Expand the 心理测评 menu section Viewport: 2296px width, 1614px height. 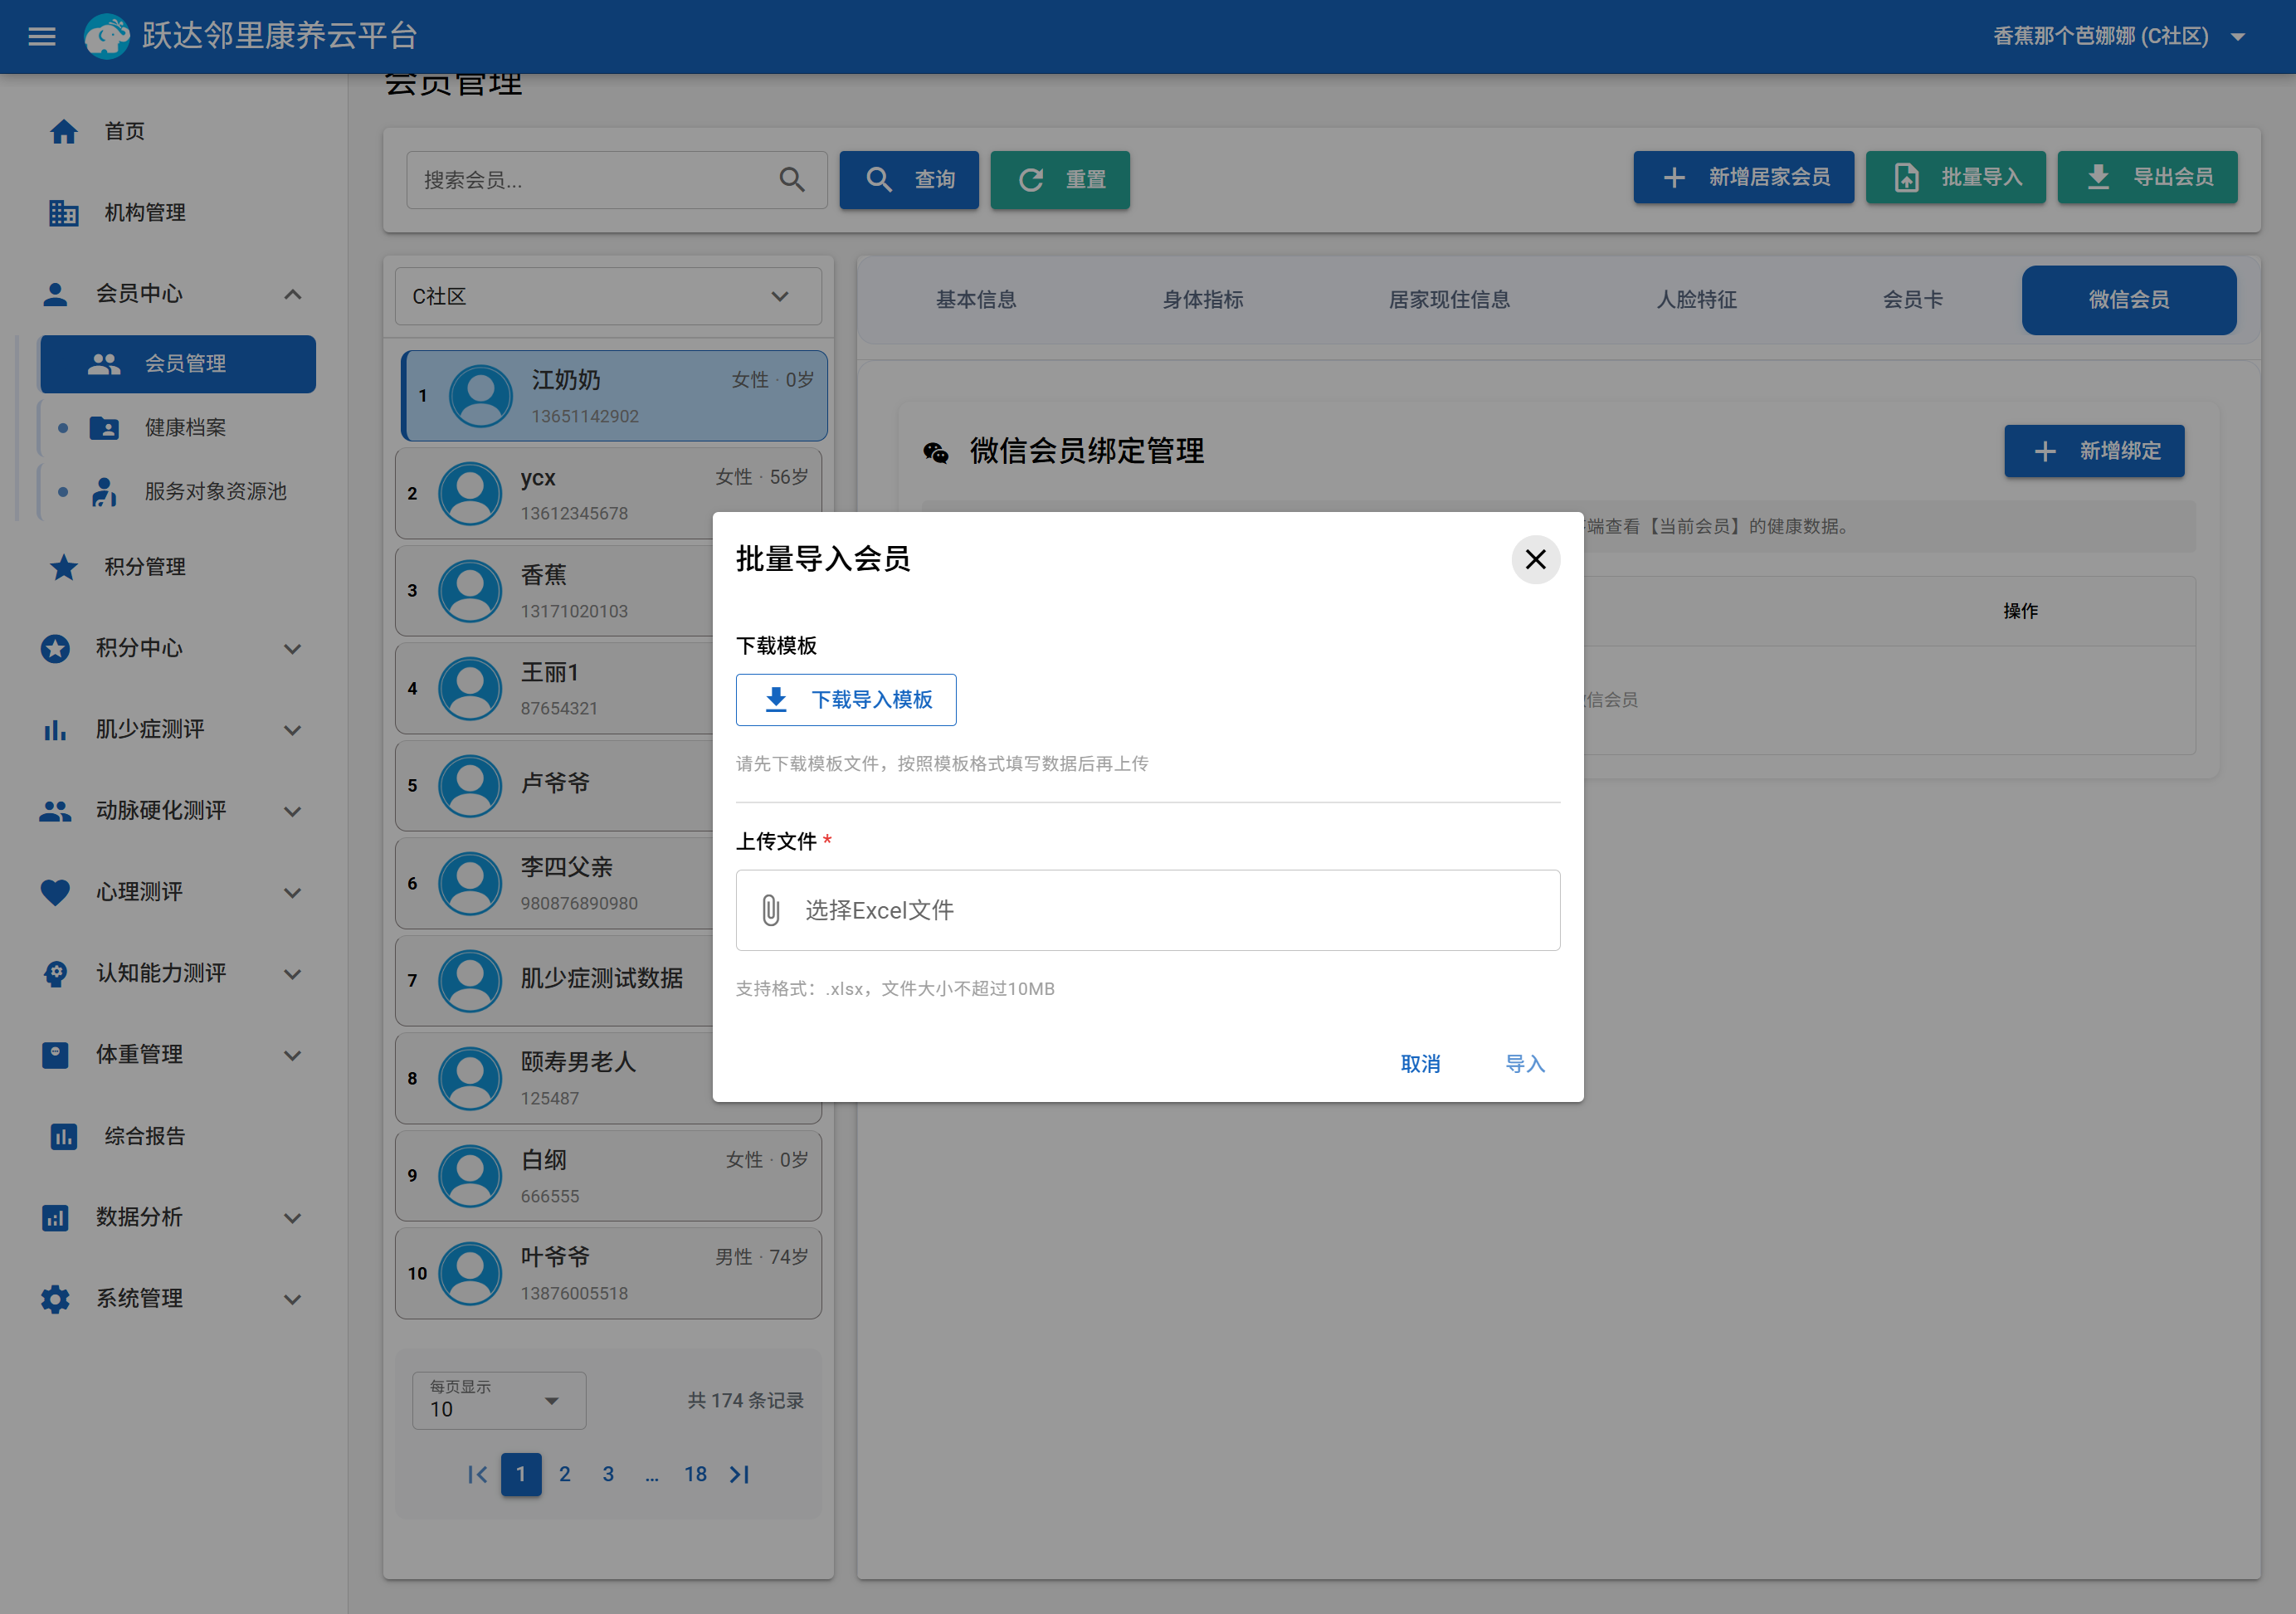293,892
